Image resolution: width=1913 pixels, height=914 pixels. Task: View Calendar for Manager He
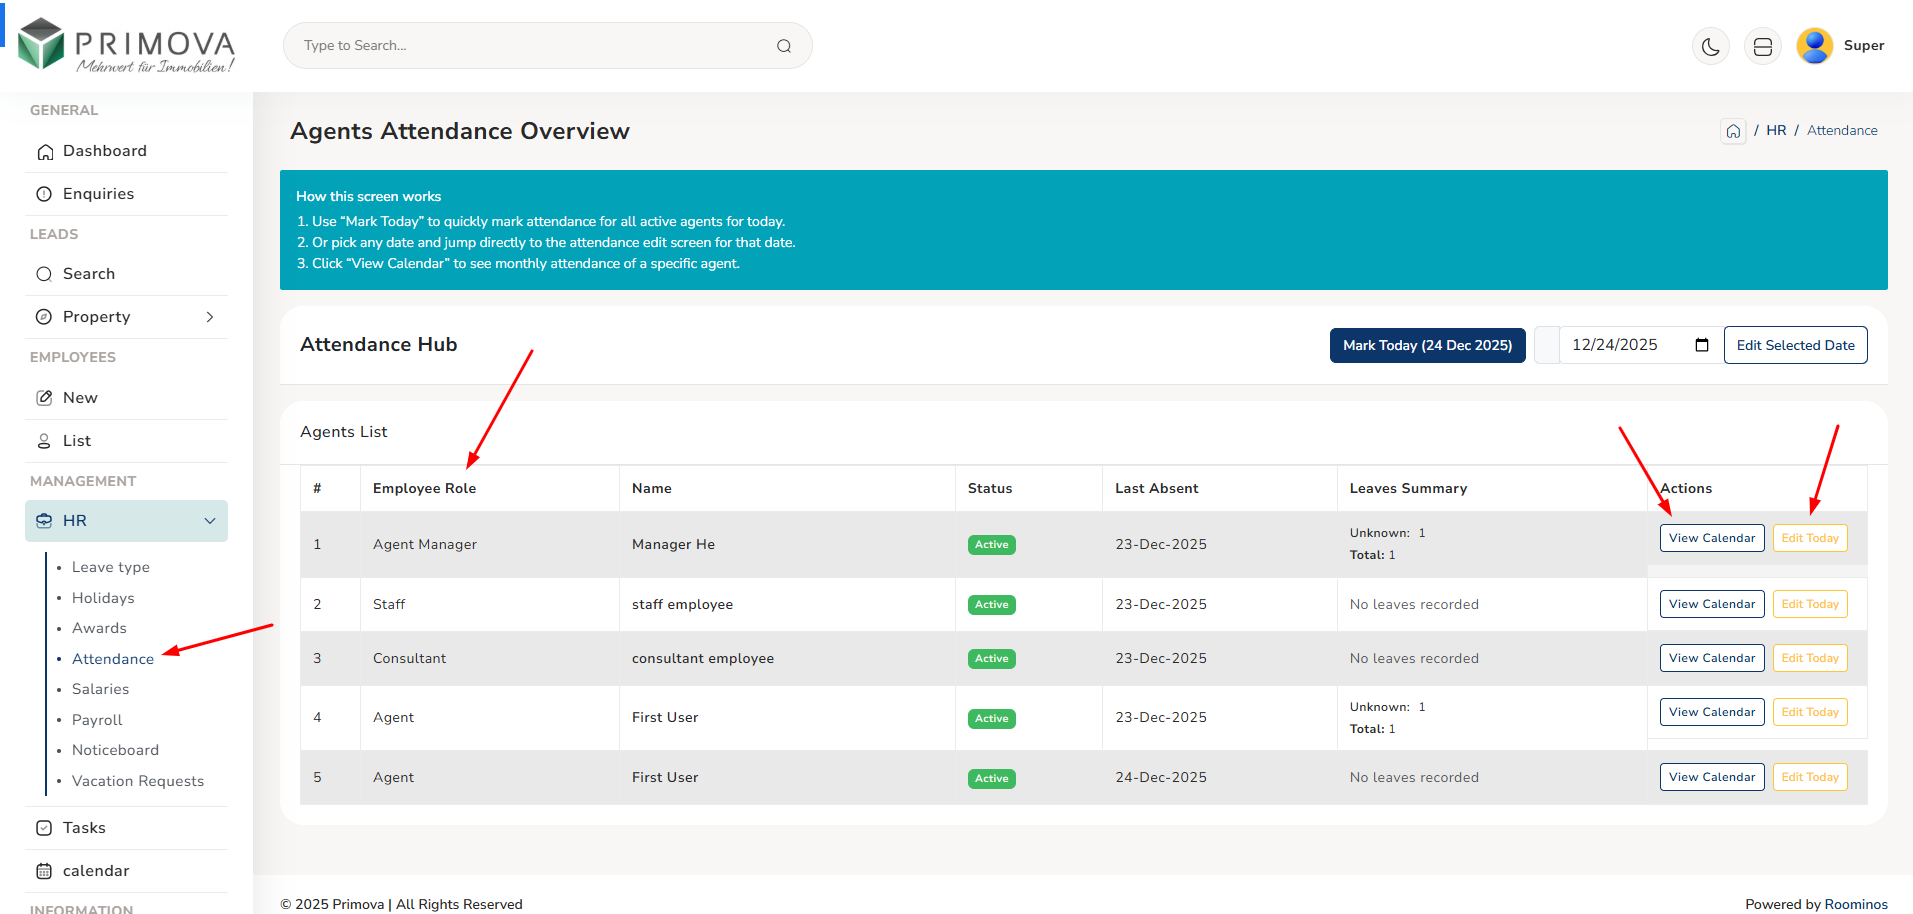click(x=1711, y=538)
